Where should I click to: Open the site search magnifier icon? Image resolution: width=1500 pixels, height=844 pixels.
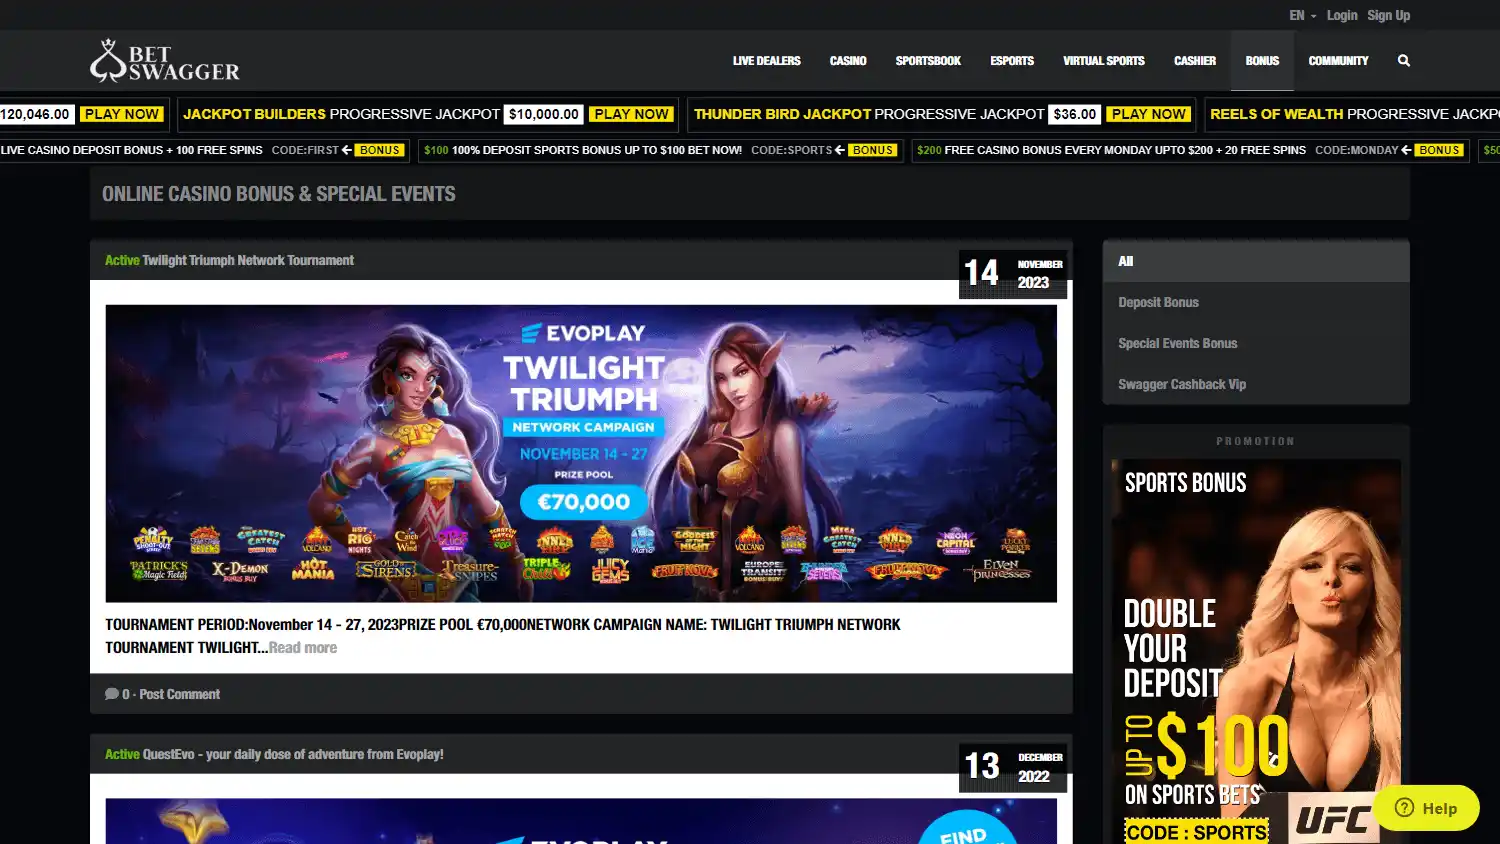click(x=1404, y=61)
